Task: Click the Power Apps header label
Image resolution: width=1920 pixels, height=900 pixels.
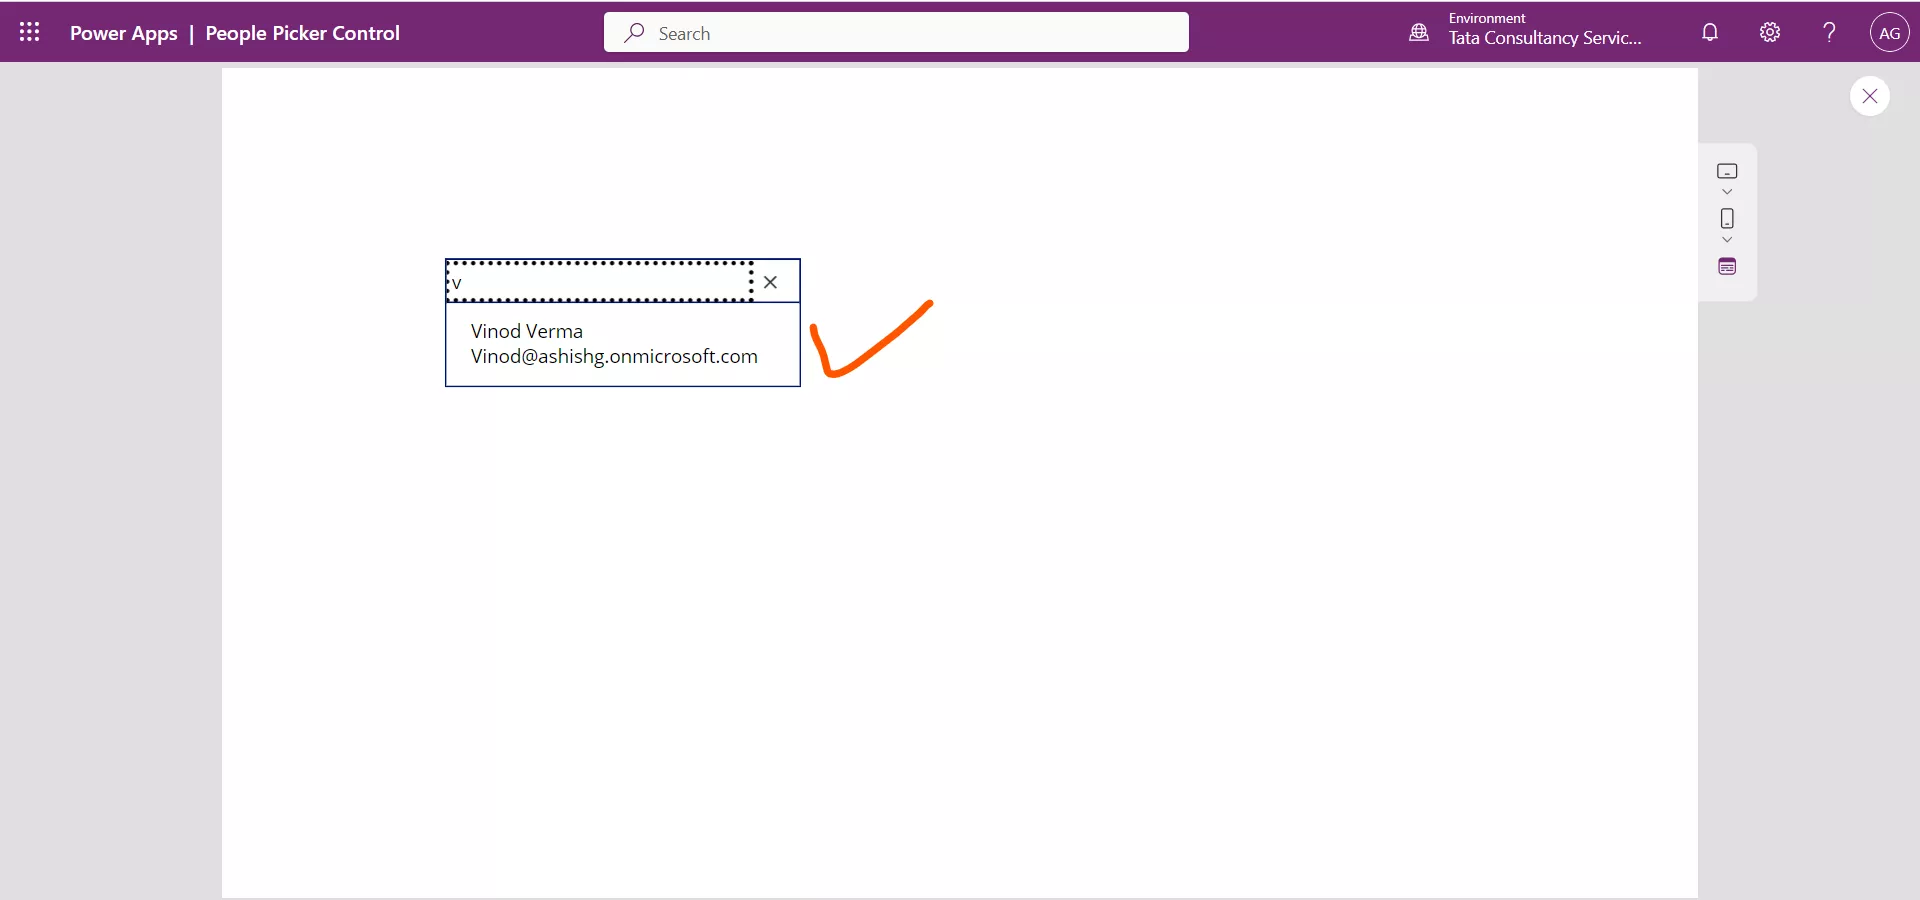Action: (123, 32)
